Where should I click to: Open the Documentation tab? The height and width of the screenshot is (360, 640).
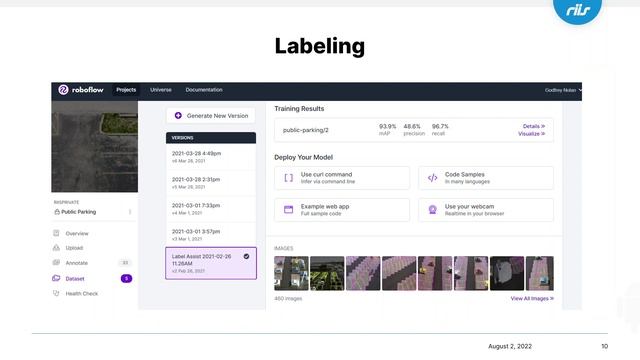[204, 90]
